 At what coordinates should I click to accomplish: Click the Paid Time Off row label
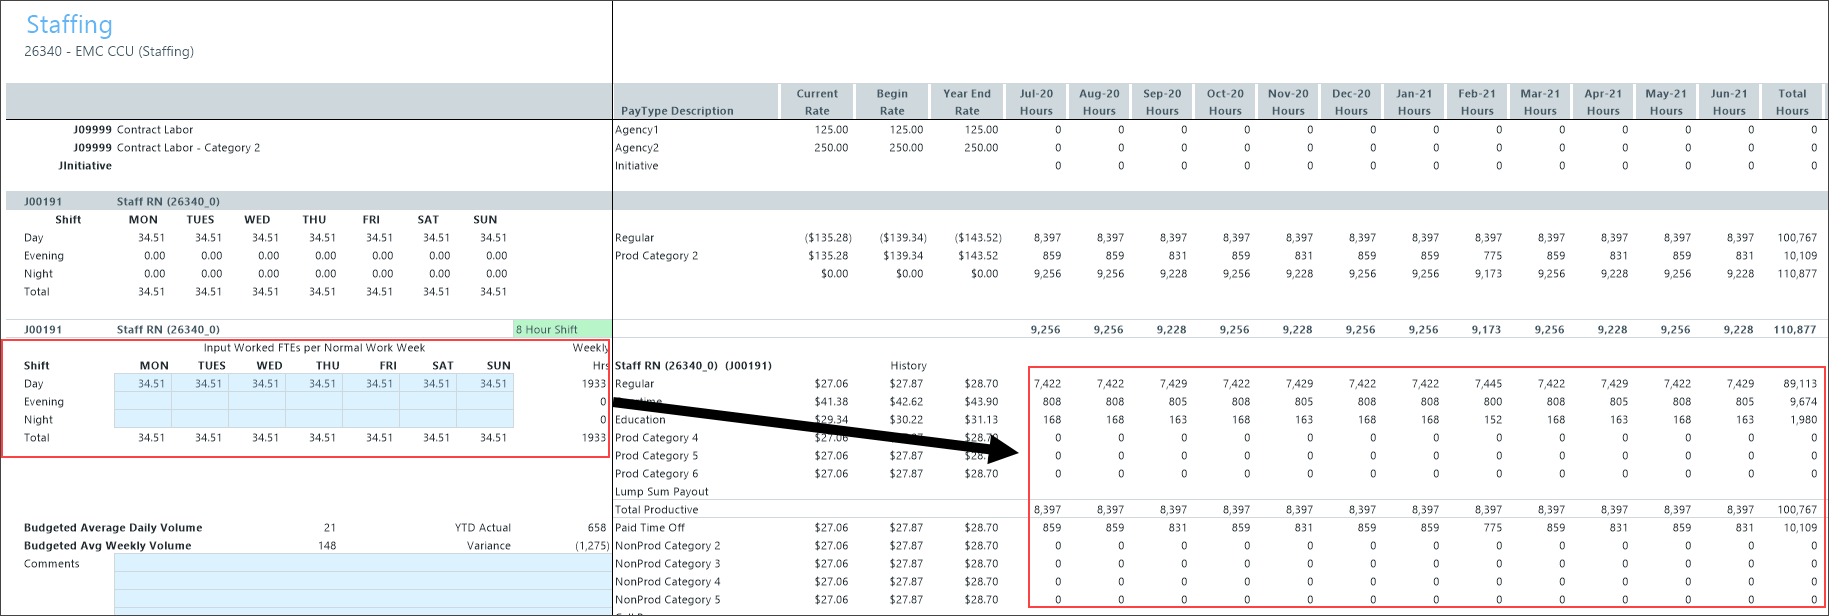coord(650,528)
